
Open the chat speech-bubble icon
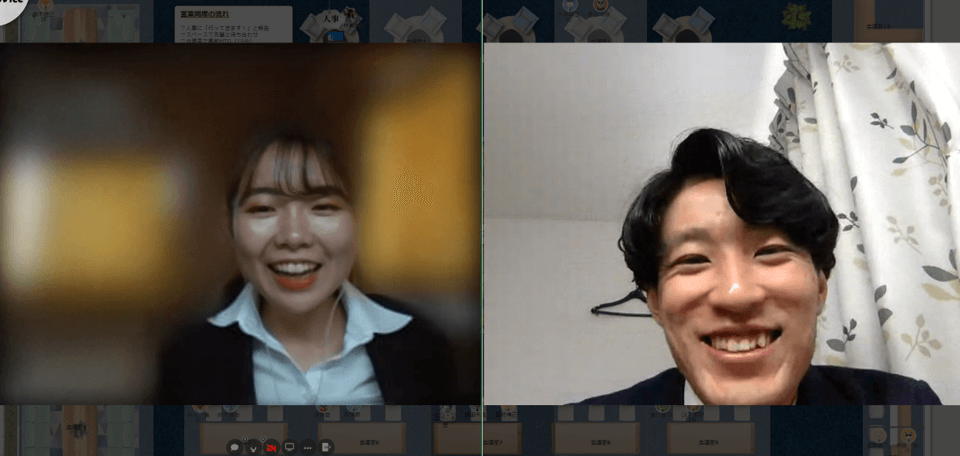pyautogui.click(x=234, y=446)
